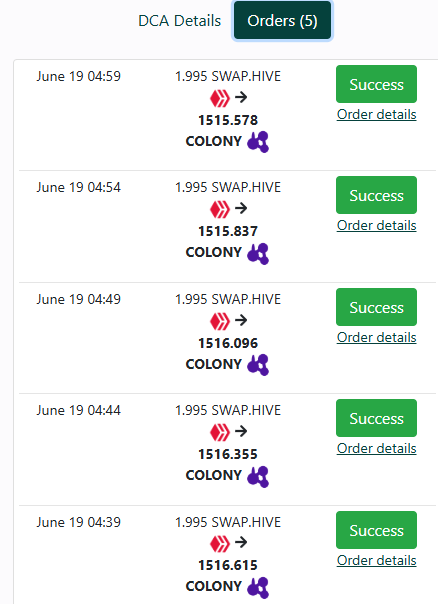Click the SWAP.HIVE icon in the 04:49 order
The width and height of the screenshot is (438, 604).
tap(220, 321)
